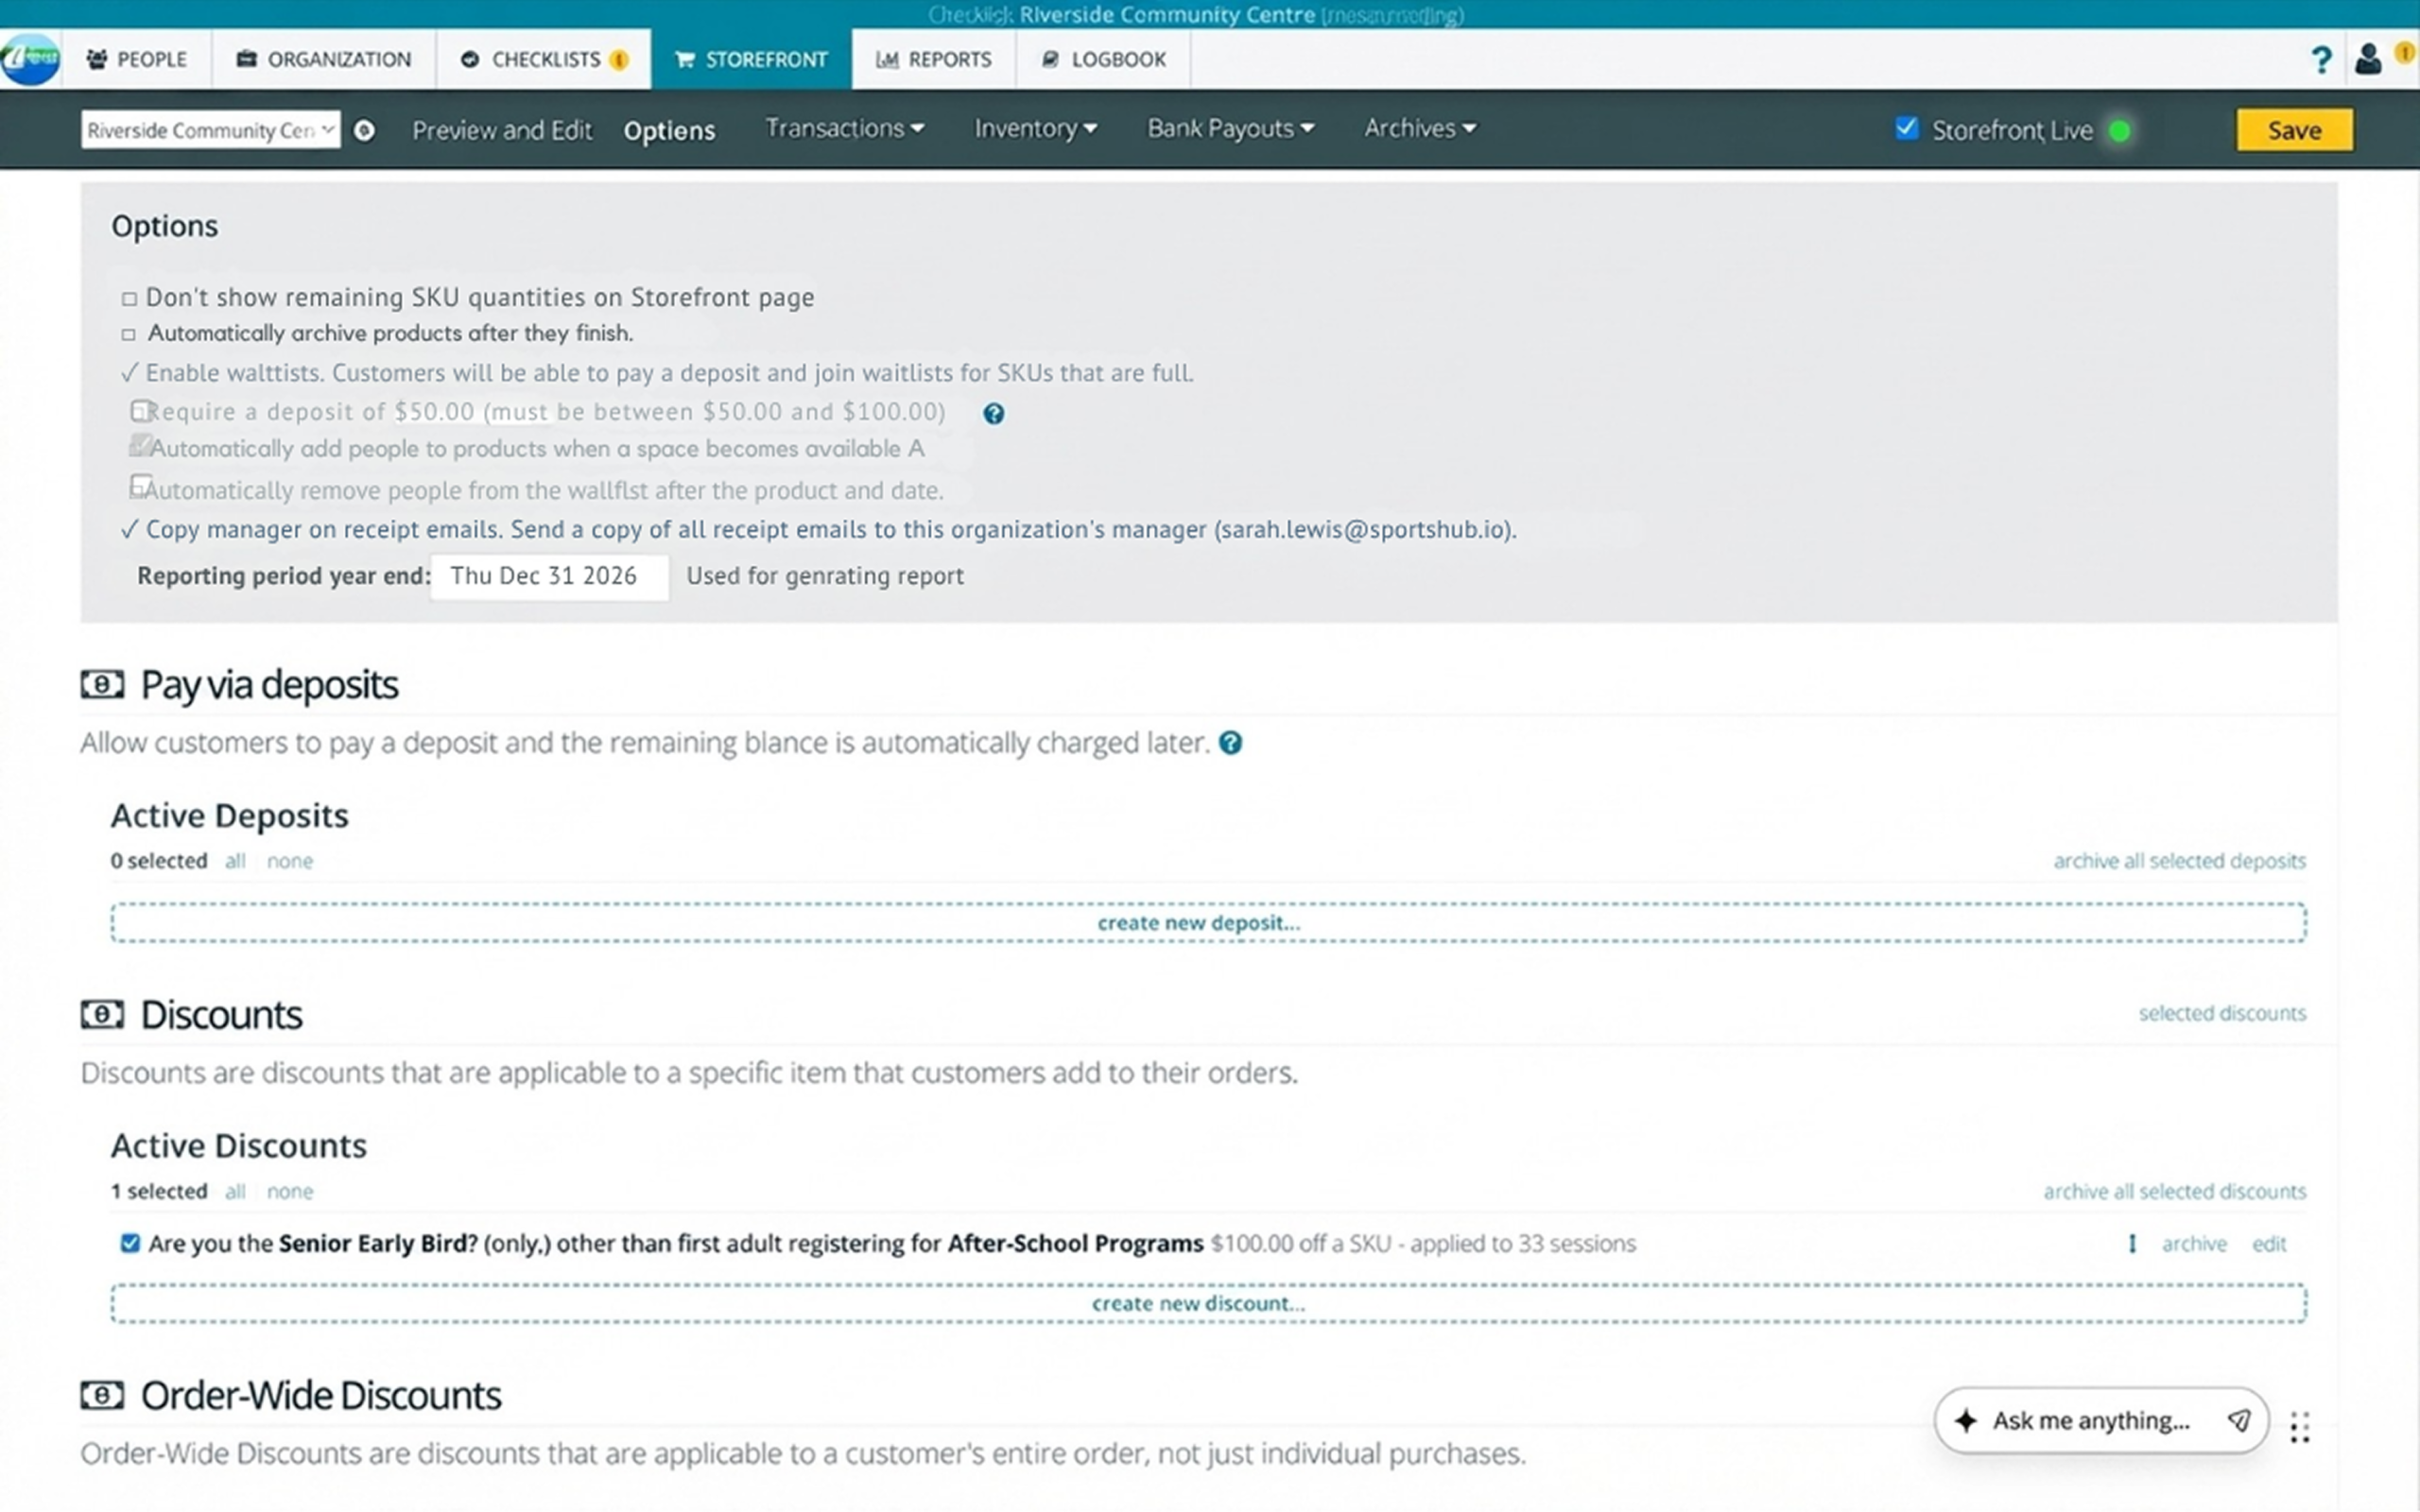The image size is (2420, 1512).
Task: Click the Reporting period year end date field
Action: pyautogui.click(x=549, y=577)
